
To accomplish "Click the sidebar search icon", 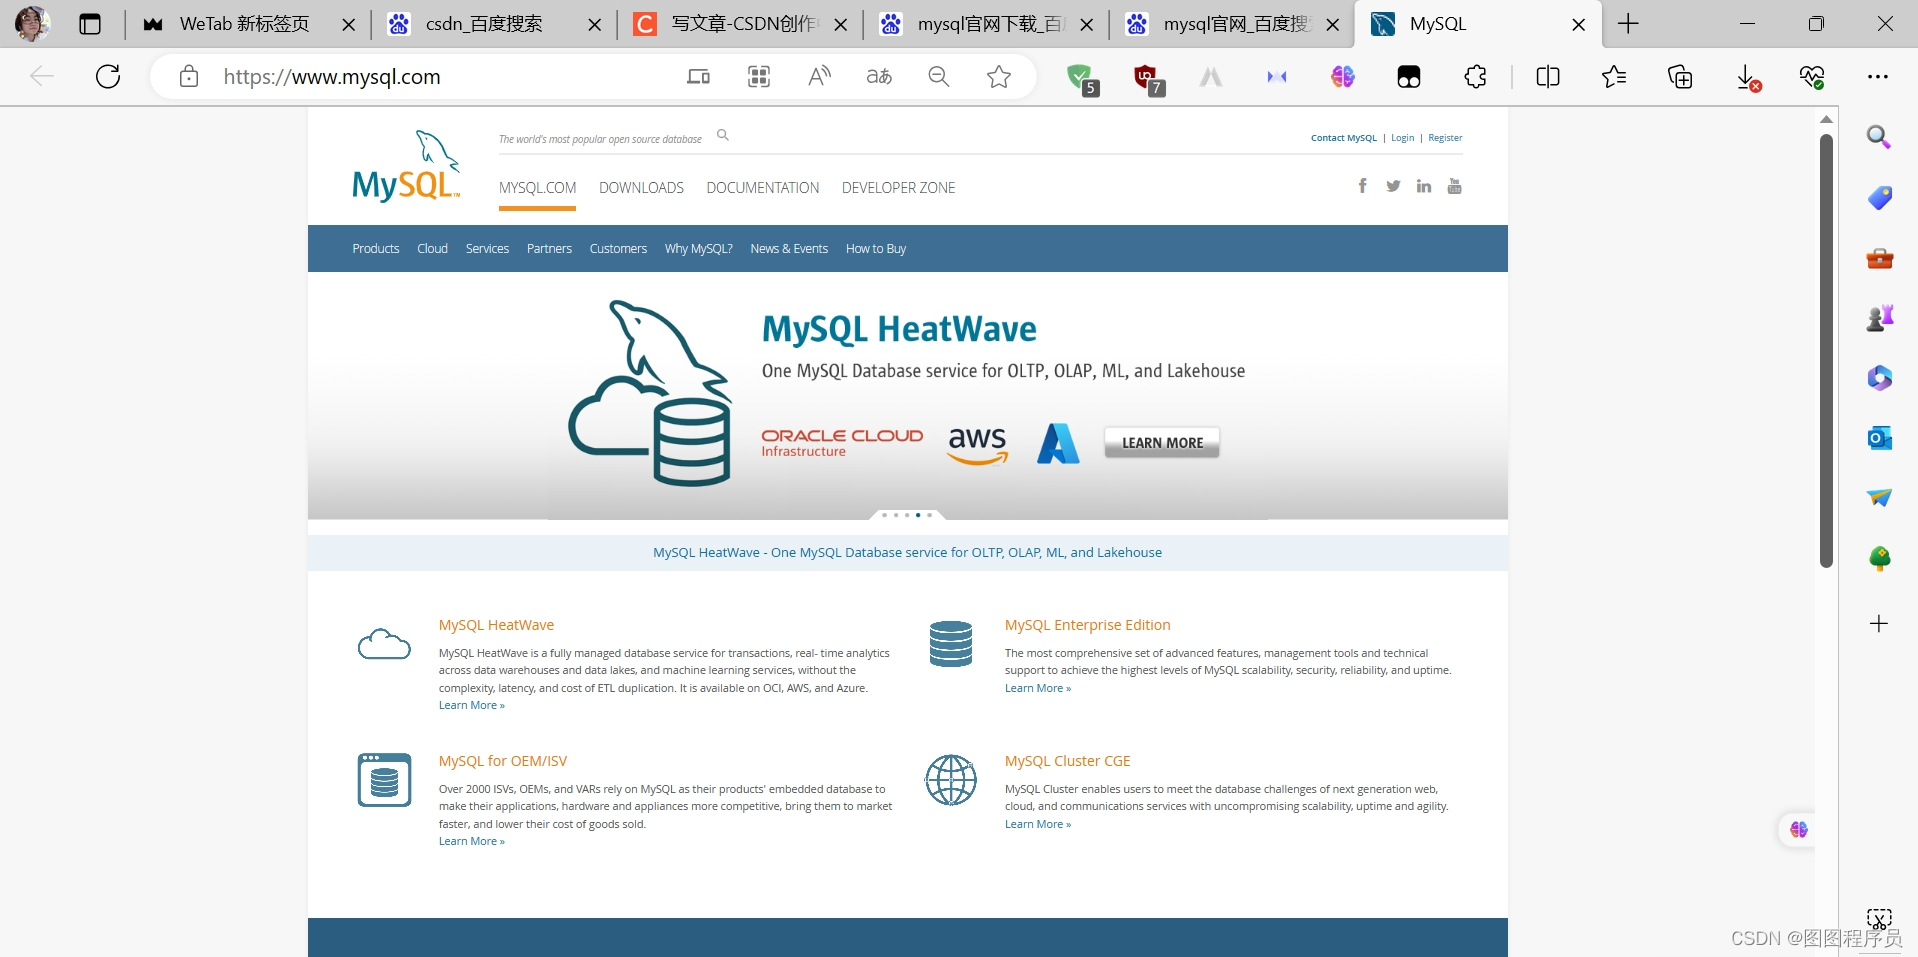I will tap(1879, 137).
